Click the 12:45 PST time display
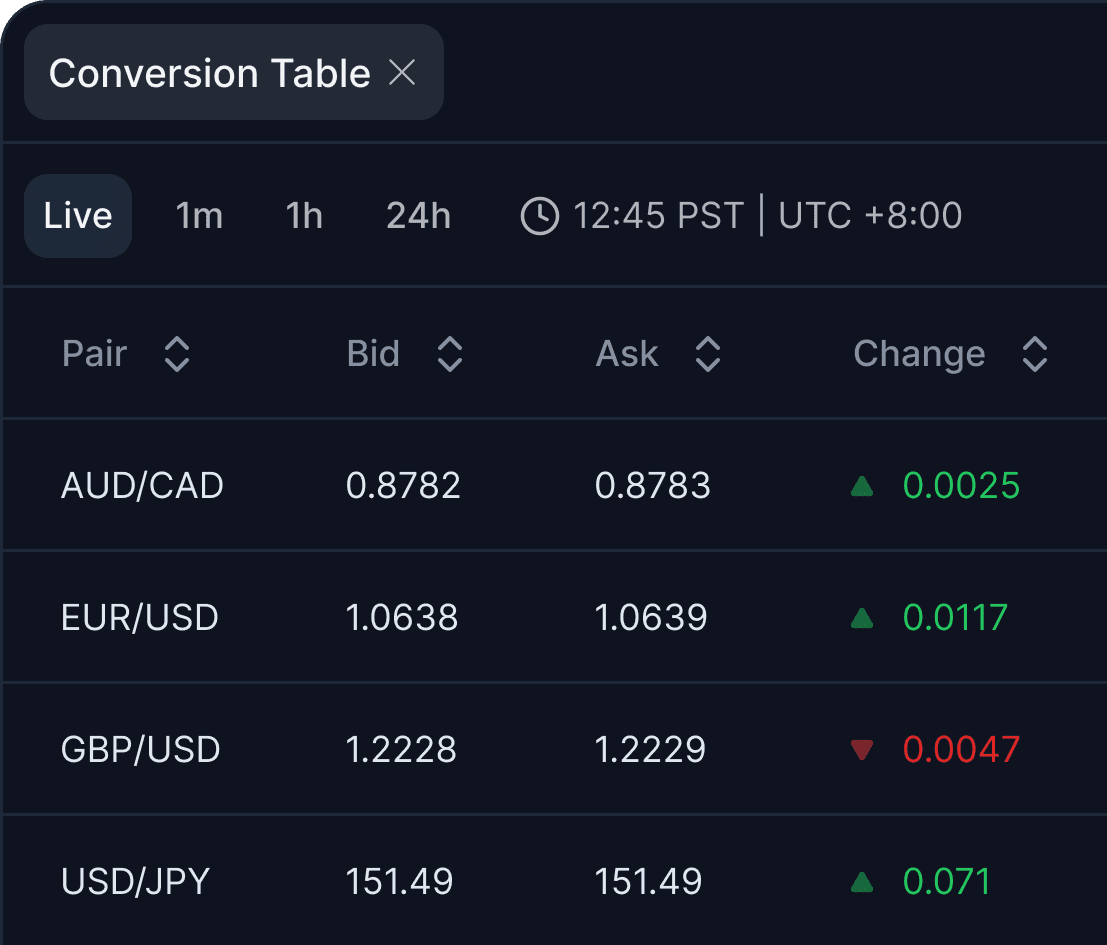Viewport: 1107px width, 945px height. (657, 215)
